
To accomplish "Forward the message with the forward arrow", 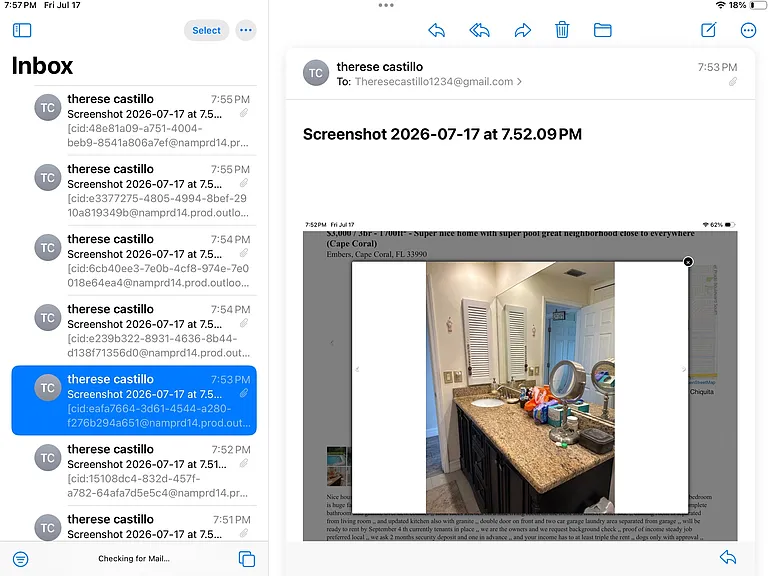I will (523, 30).
